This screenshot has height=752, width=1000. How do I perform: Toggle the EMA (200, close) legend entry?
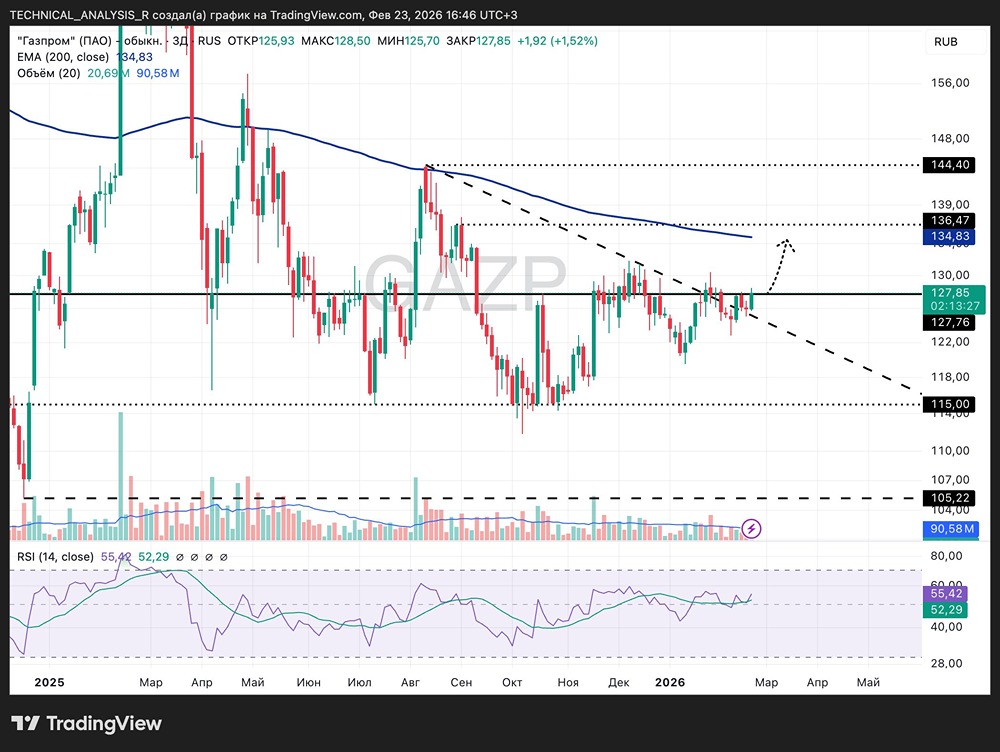click(x=62, y=57)
